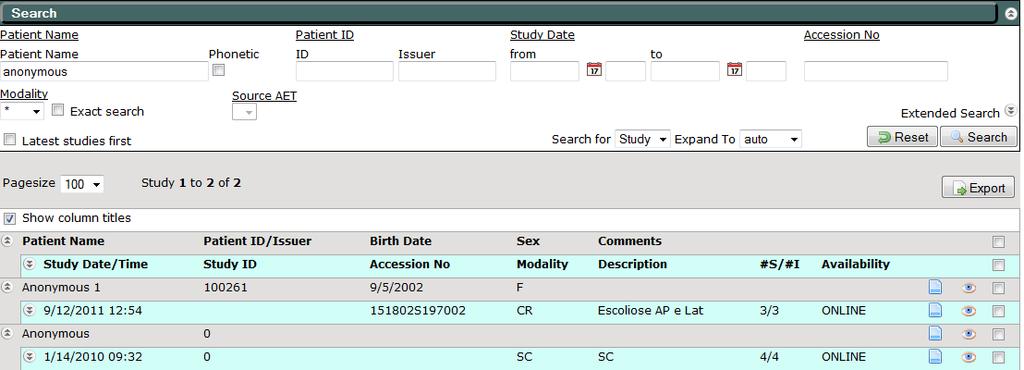The height and width of the screenshot is (370, 1024).
Task: Focus the Study Date from date field
Action: point(545,71)
